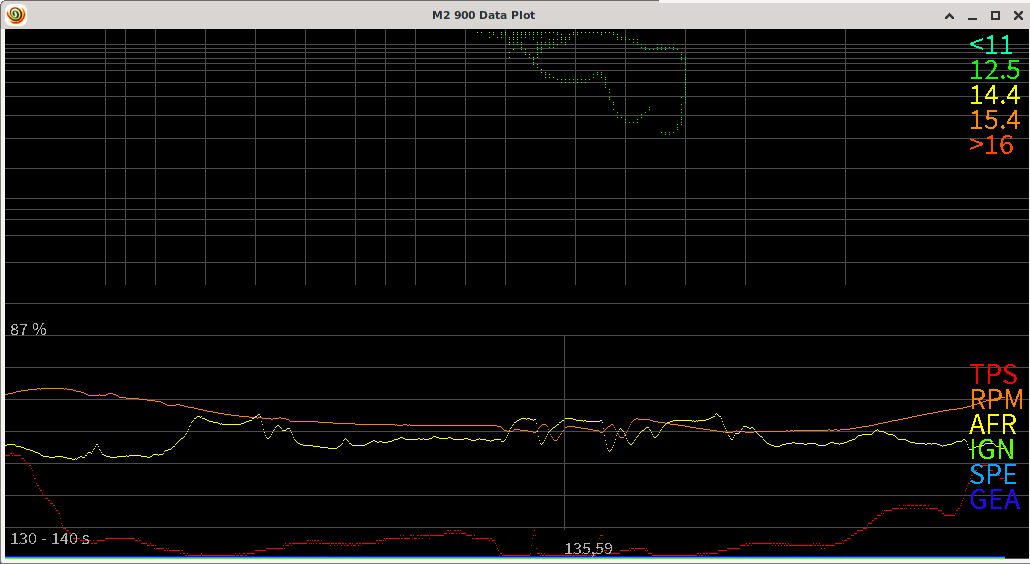The height and width of the screenshot is (564, 1030).
Task: Click the green 12.5 AFR color legend
Action: pos(994,70)
